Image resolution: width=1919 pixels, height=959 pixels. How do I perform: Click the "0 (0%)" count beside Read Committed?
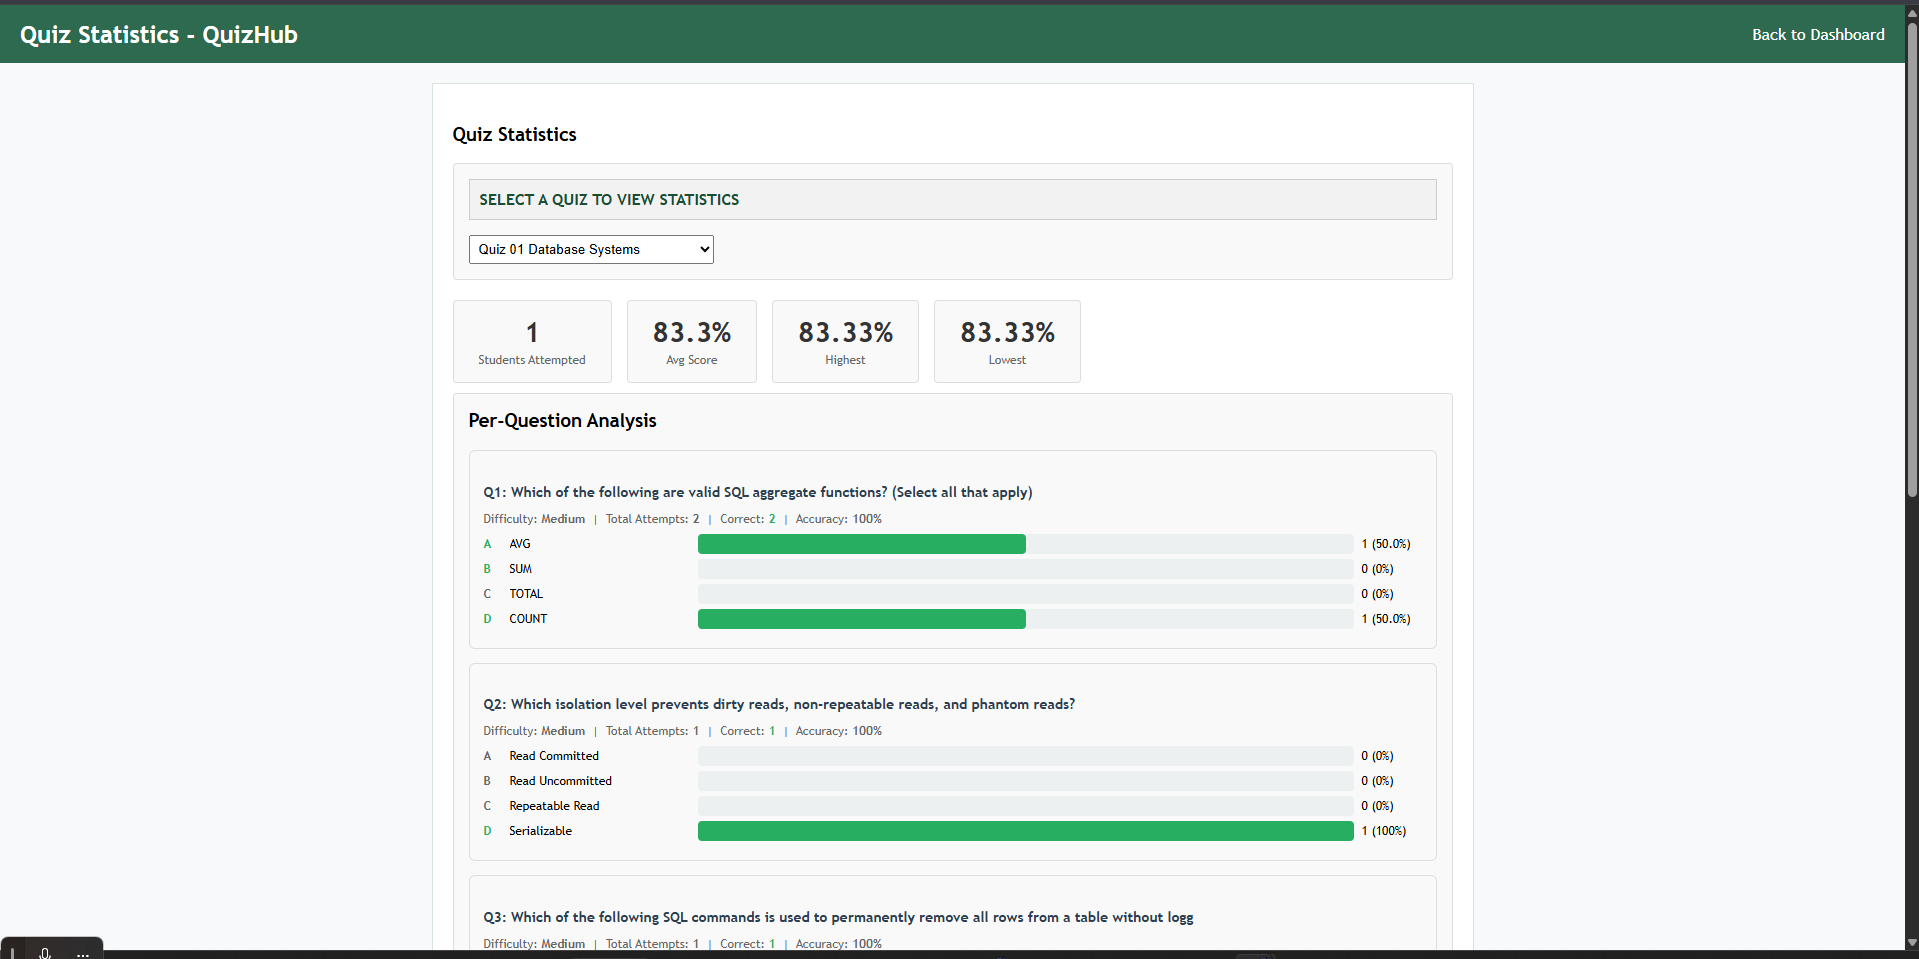tap(1377, 756)
